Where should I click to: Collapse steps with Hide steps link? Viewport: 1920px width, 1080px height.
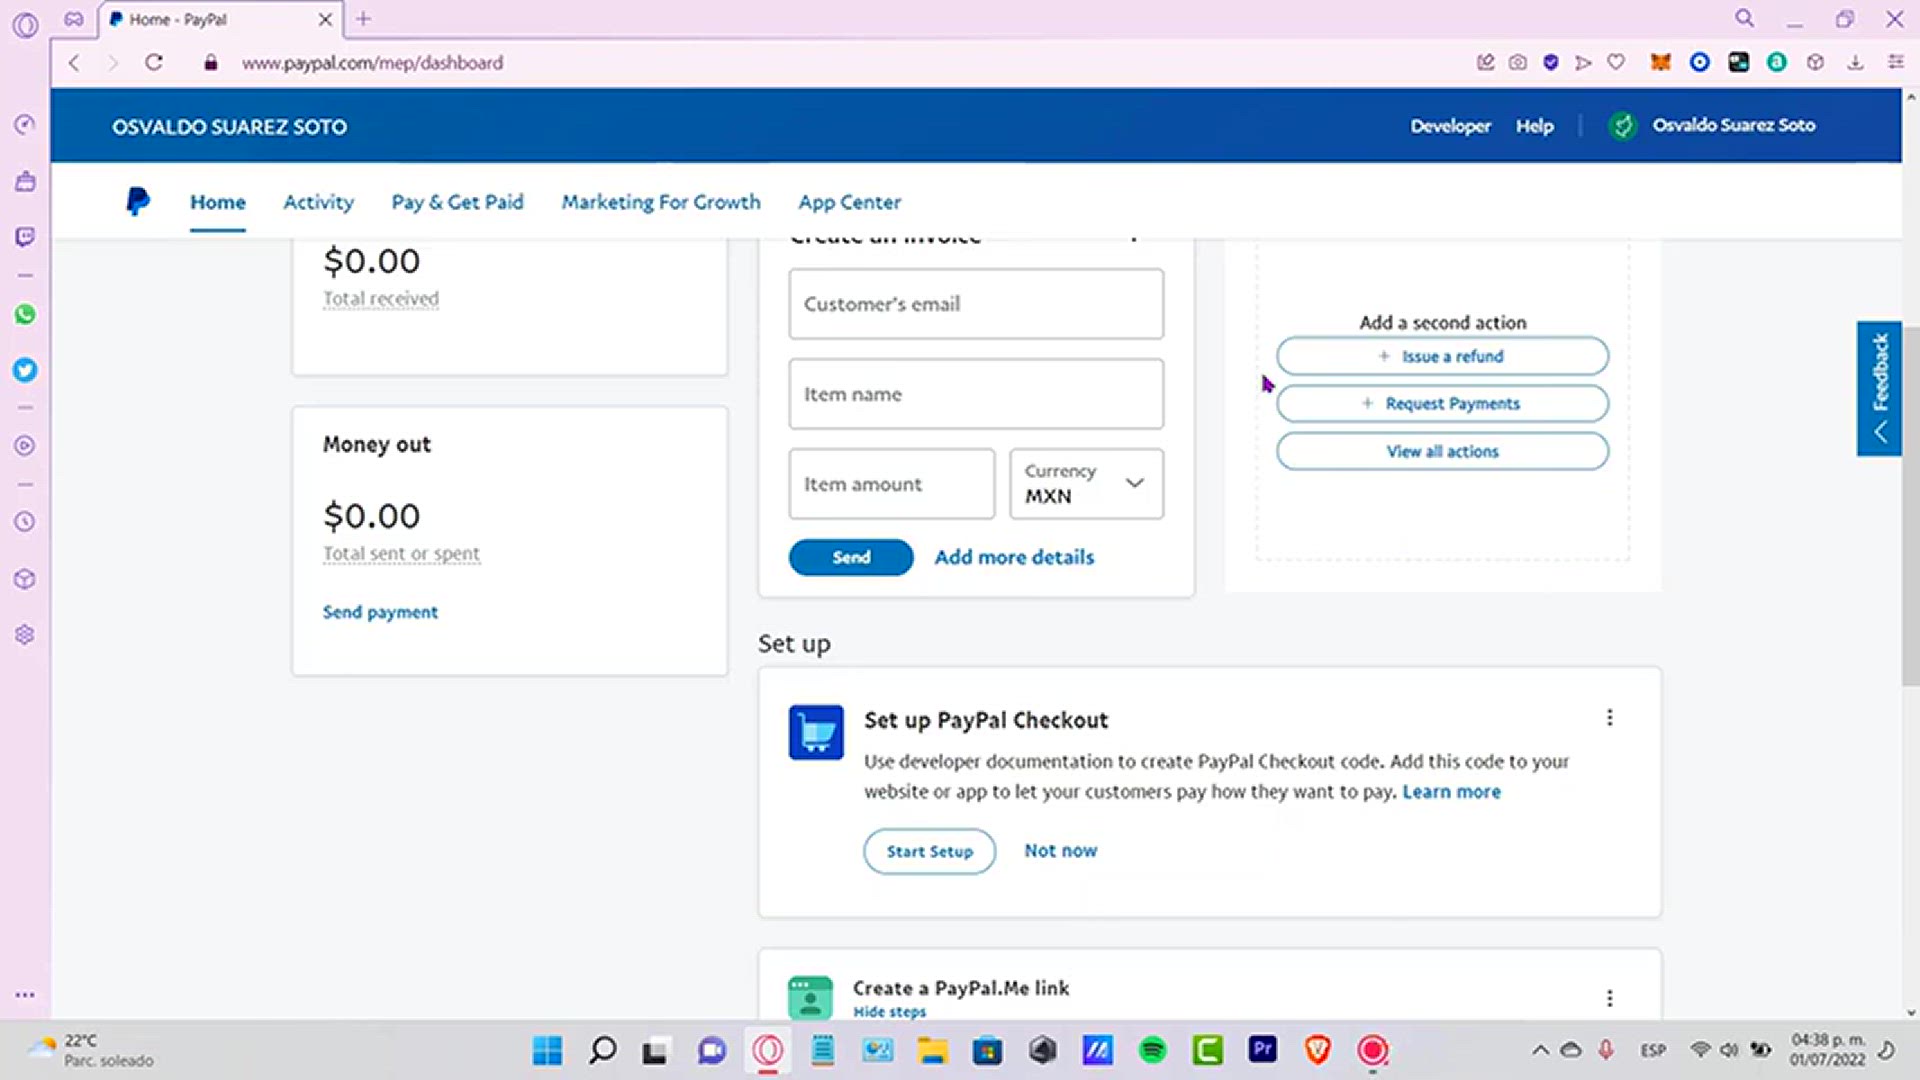pyautogui.click(x=889, y=1012)
